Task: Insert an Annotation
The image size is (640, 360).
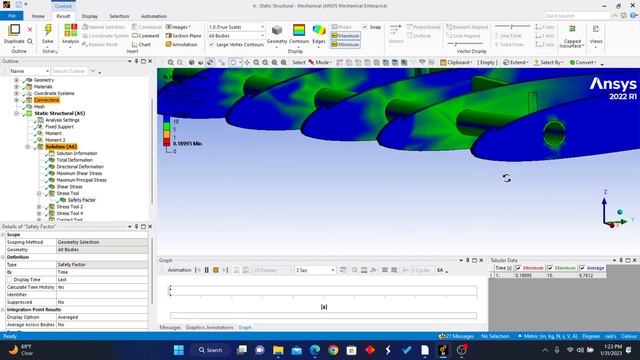Action: click(x=181, y=44)
